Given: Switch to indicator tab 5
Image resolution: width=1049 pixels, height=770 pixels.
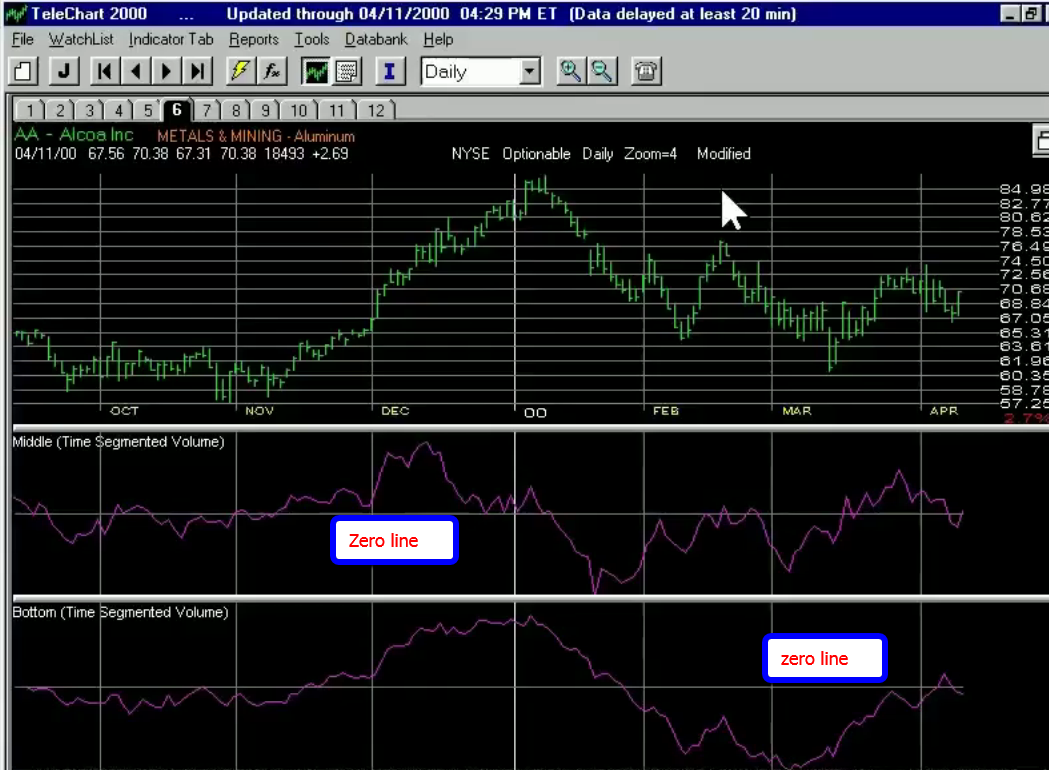Looking at the screenshot, I should (x=148, y=110).
